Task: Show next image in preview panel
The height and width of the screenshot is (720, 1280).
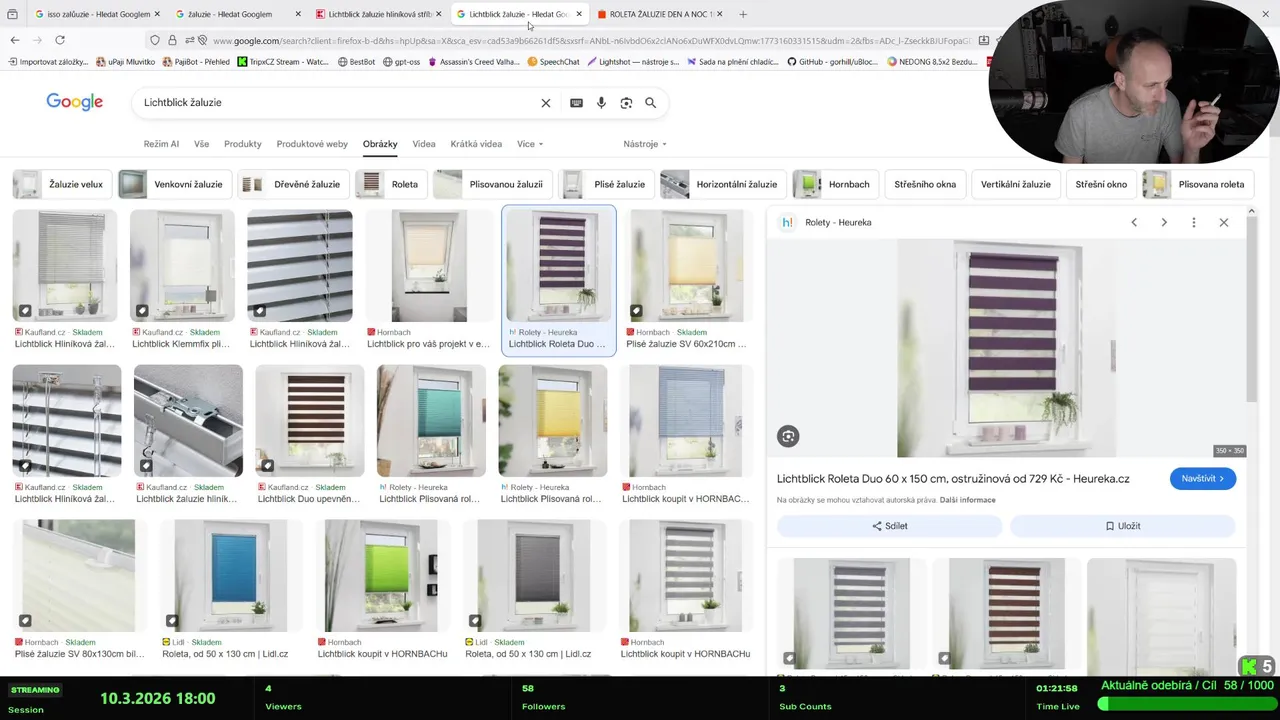Action: (1164, 222)
